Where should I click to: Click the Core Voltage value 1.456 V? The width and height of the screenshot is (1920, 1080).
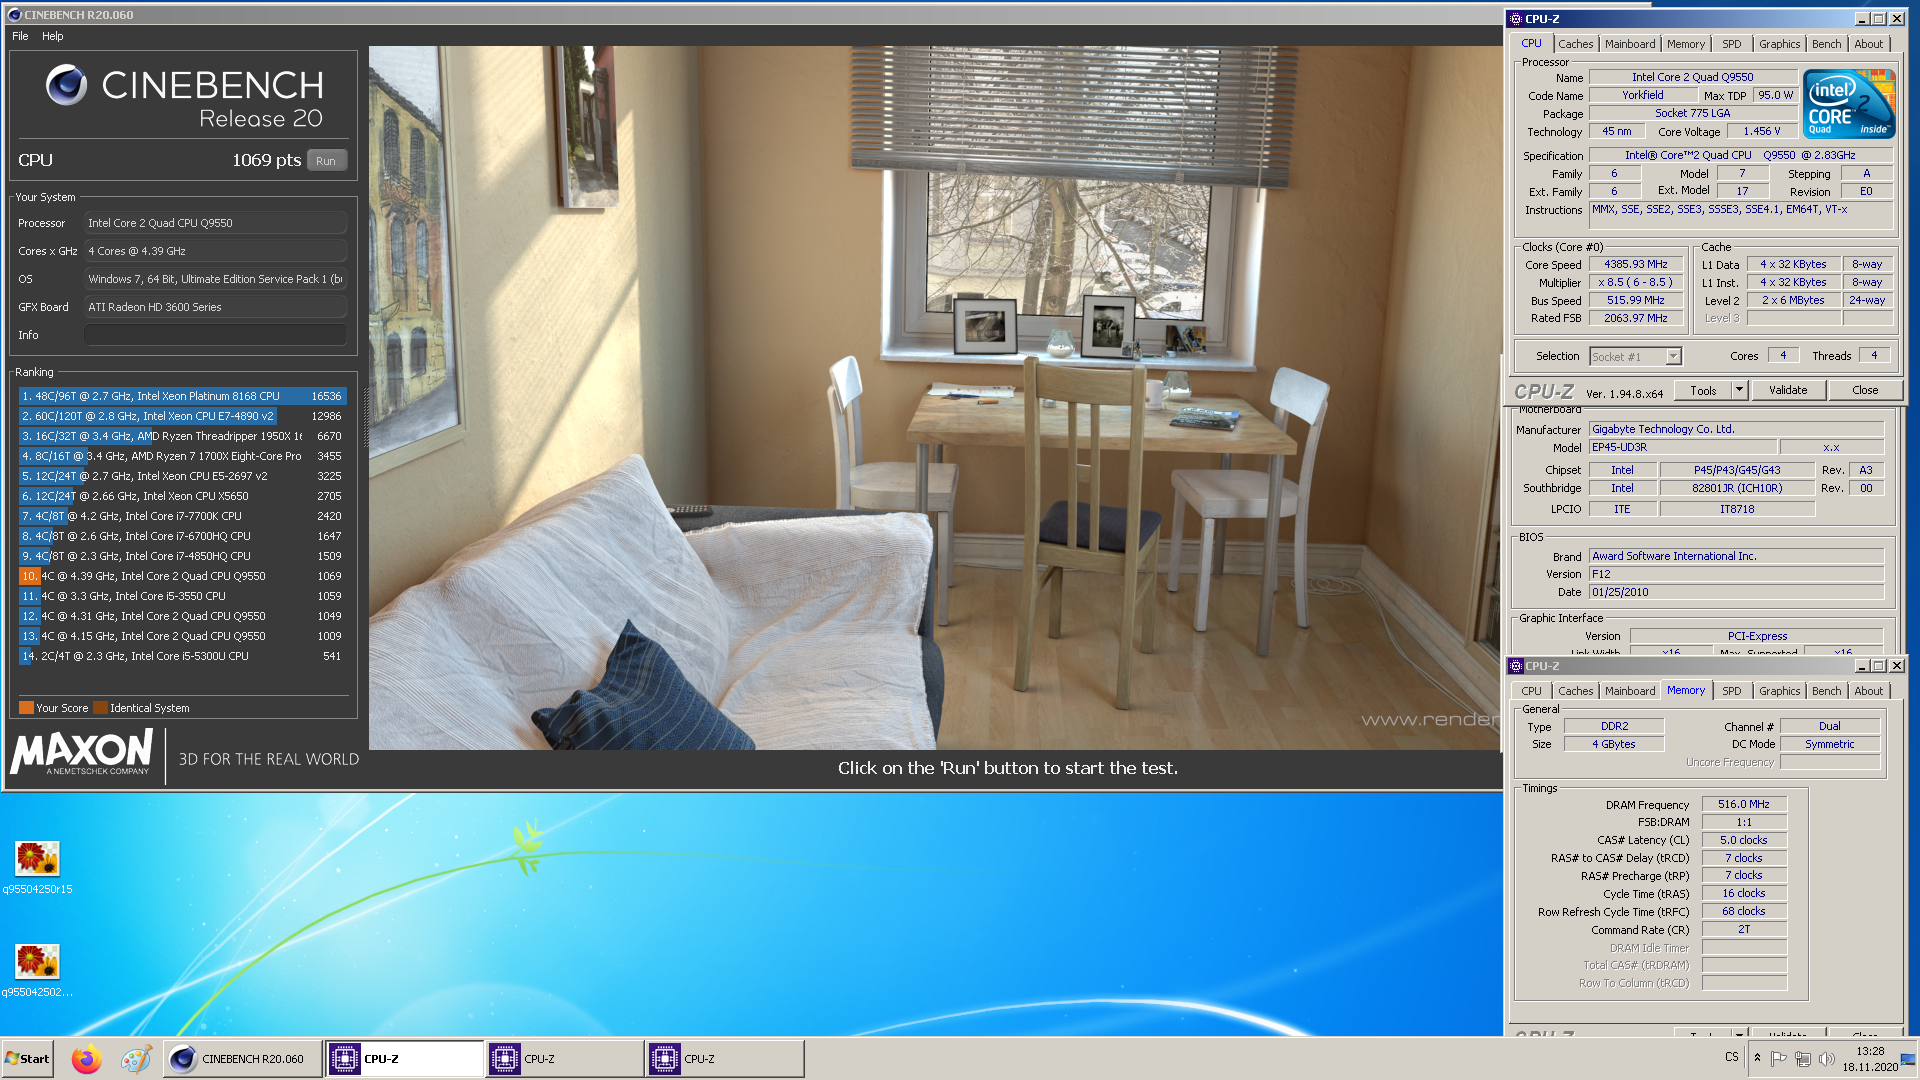click(x=1762, y=132)
